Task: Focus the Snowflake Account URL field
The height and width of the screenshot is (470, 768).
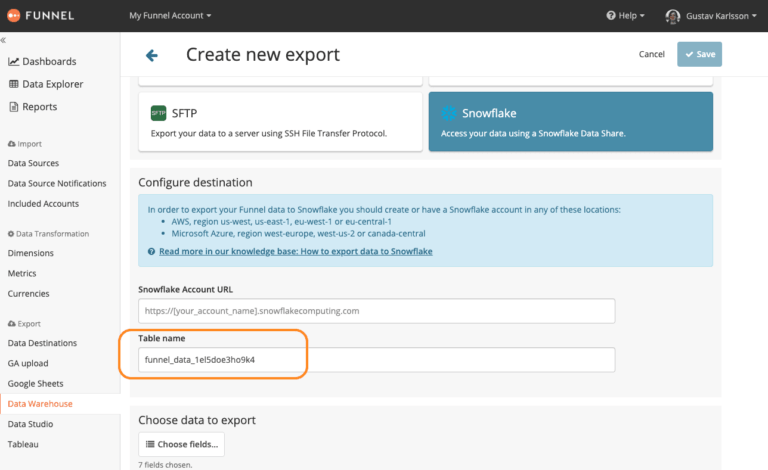Action: tap(376, 311)
